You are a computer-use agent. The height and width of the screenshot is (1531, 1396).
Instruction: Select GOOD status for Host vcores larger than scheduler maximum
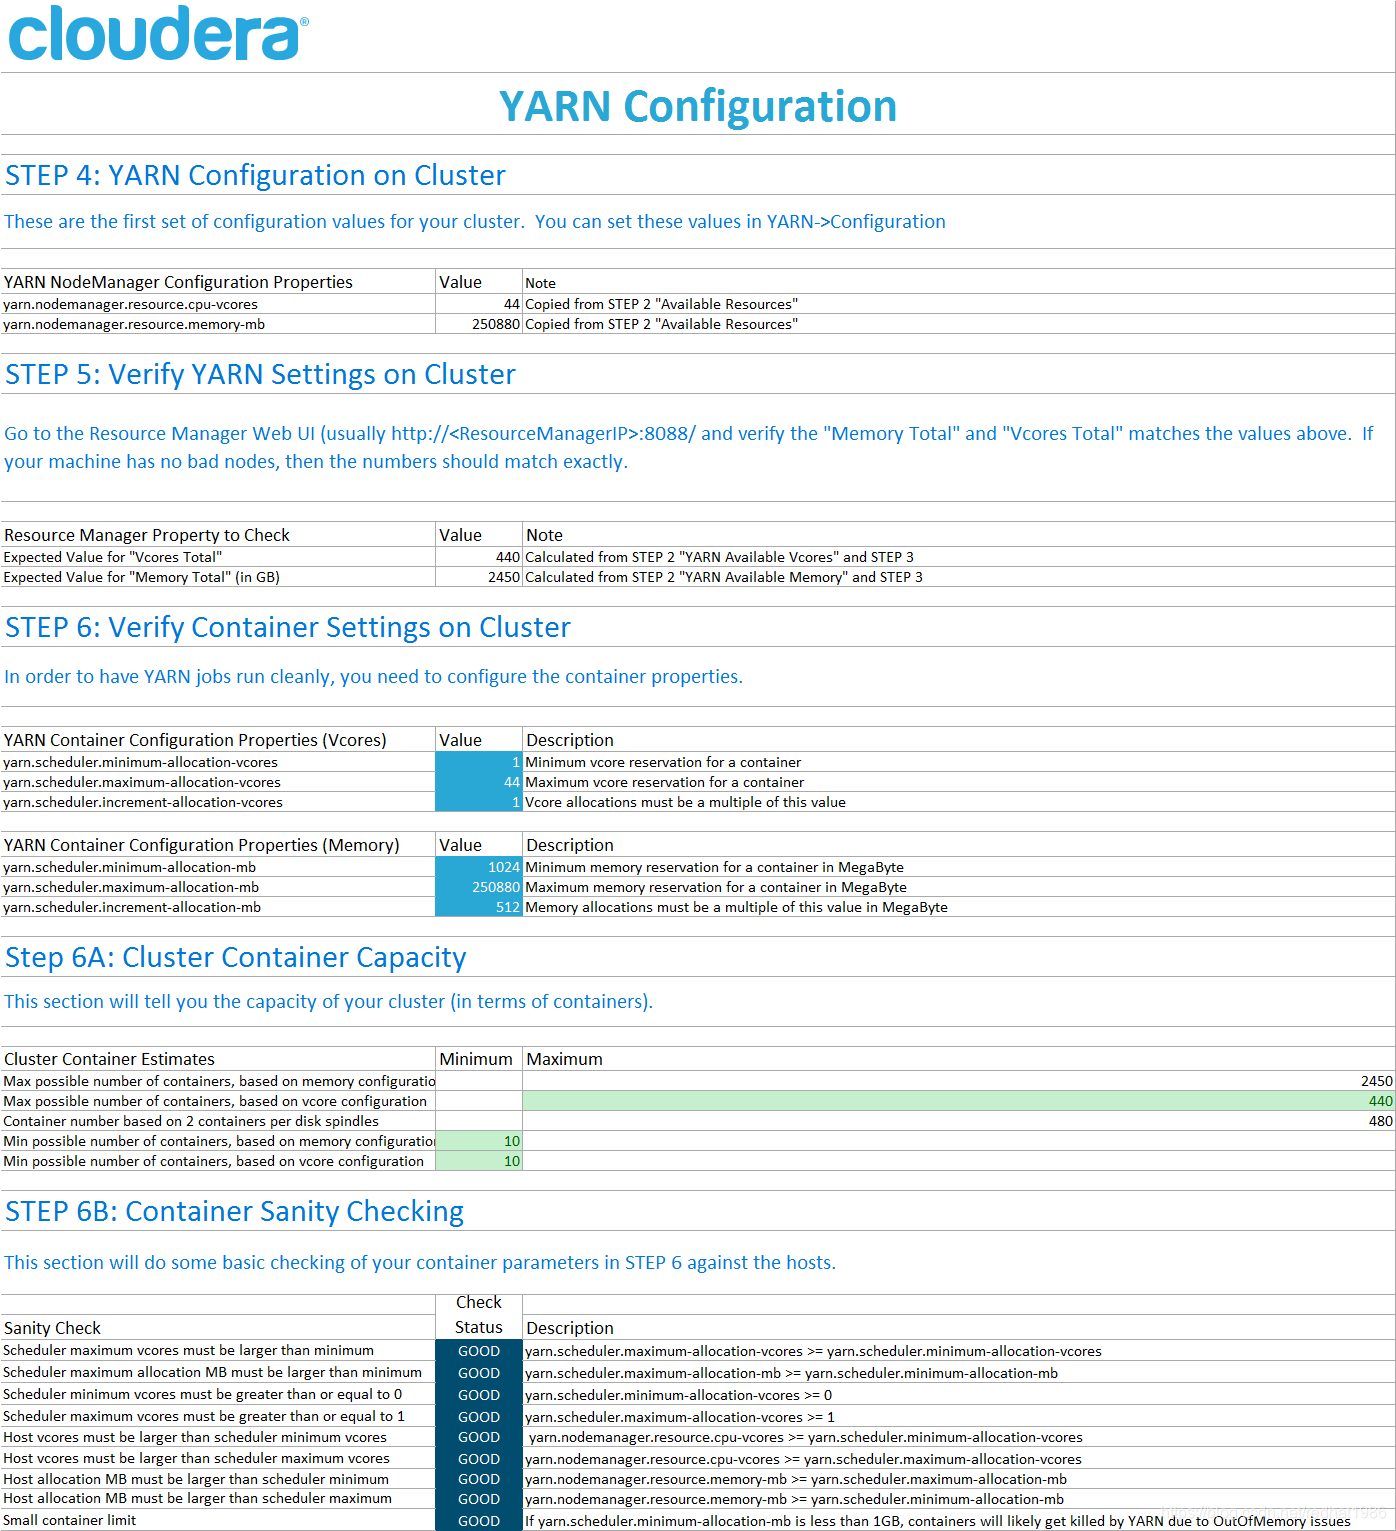[479, 1459]
